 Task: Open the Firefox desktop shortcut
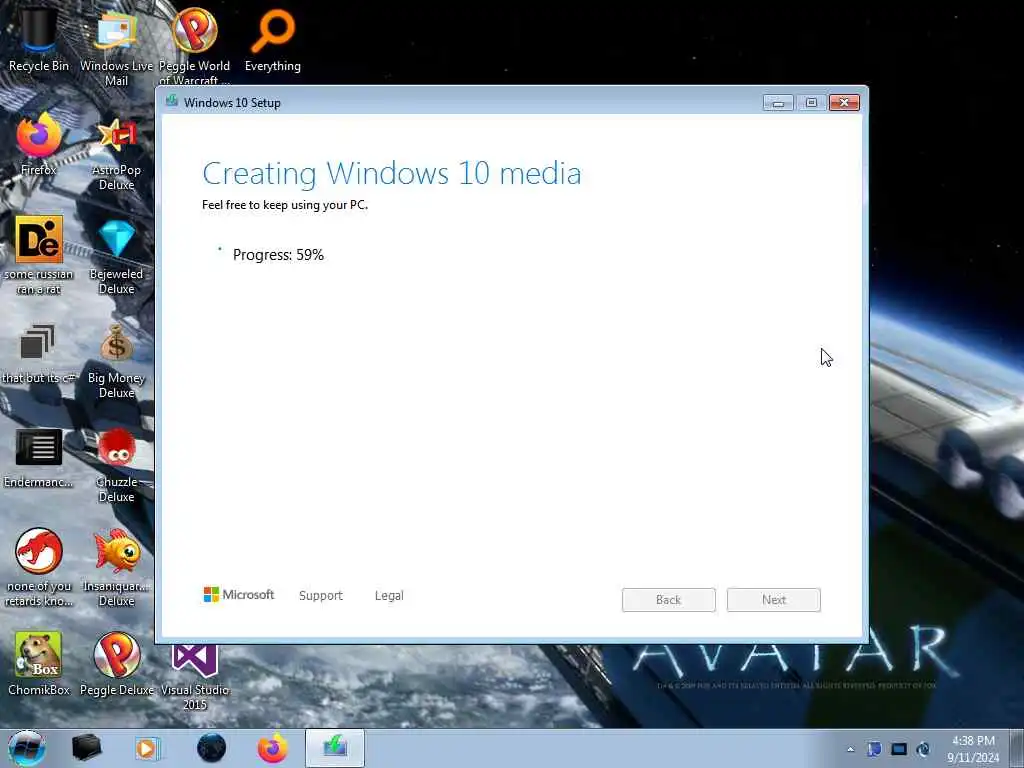tap(39, 144)
